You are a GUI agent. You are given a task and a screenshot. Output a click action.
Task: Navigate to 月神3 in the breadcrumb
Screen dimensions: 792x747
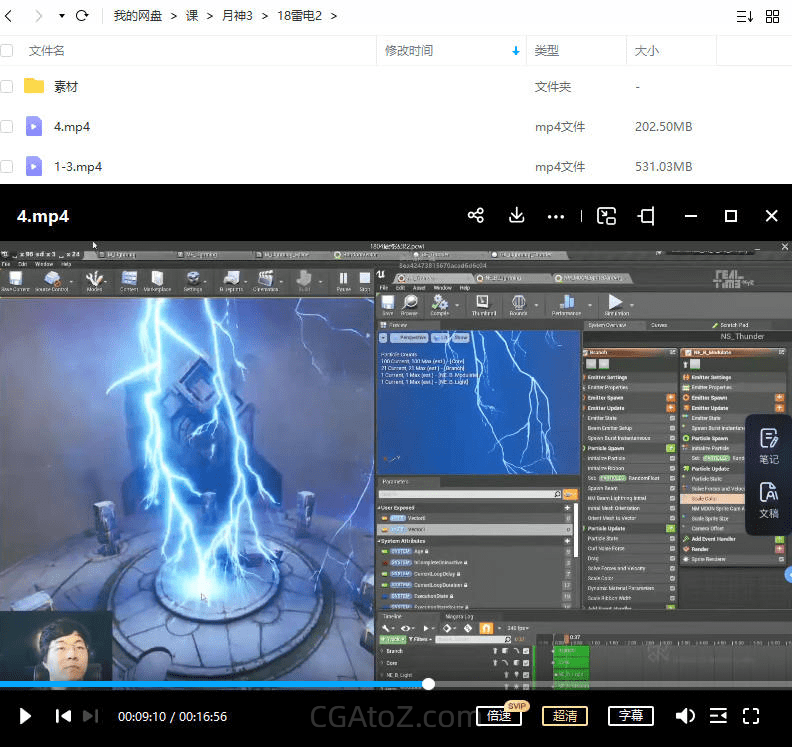pos(237,16)
